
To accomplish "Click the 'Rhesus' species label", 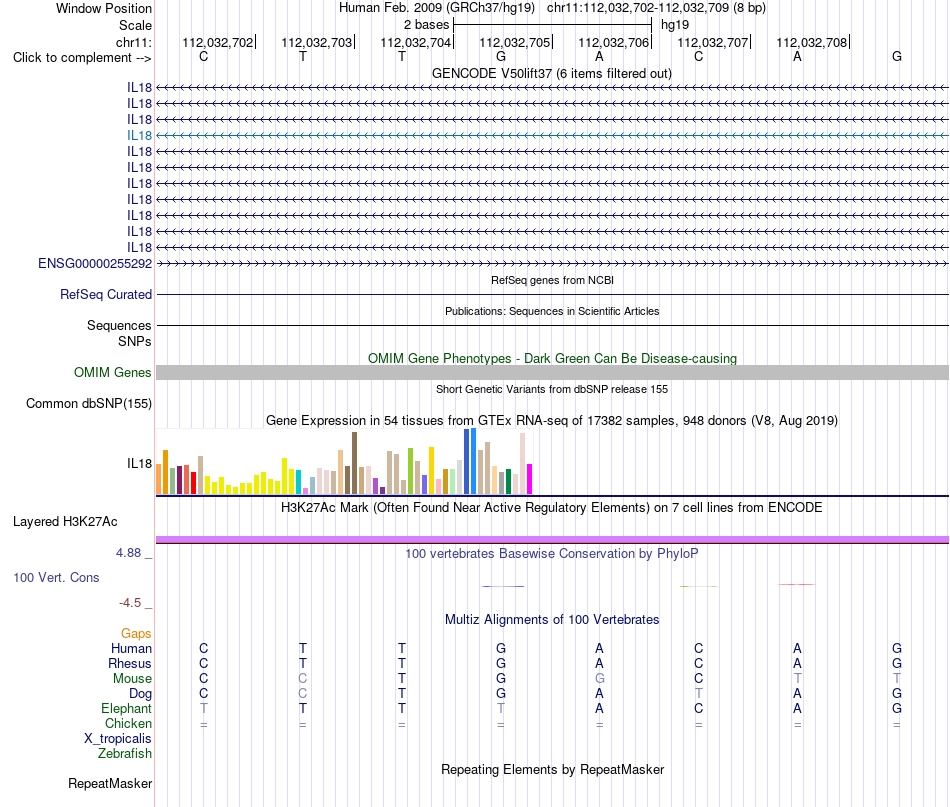I will coord(130,663).
